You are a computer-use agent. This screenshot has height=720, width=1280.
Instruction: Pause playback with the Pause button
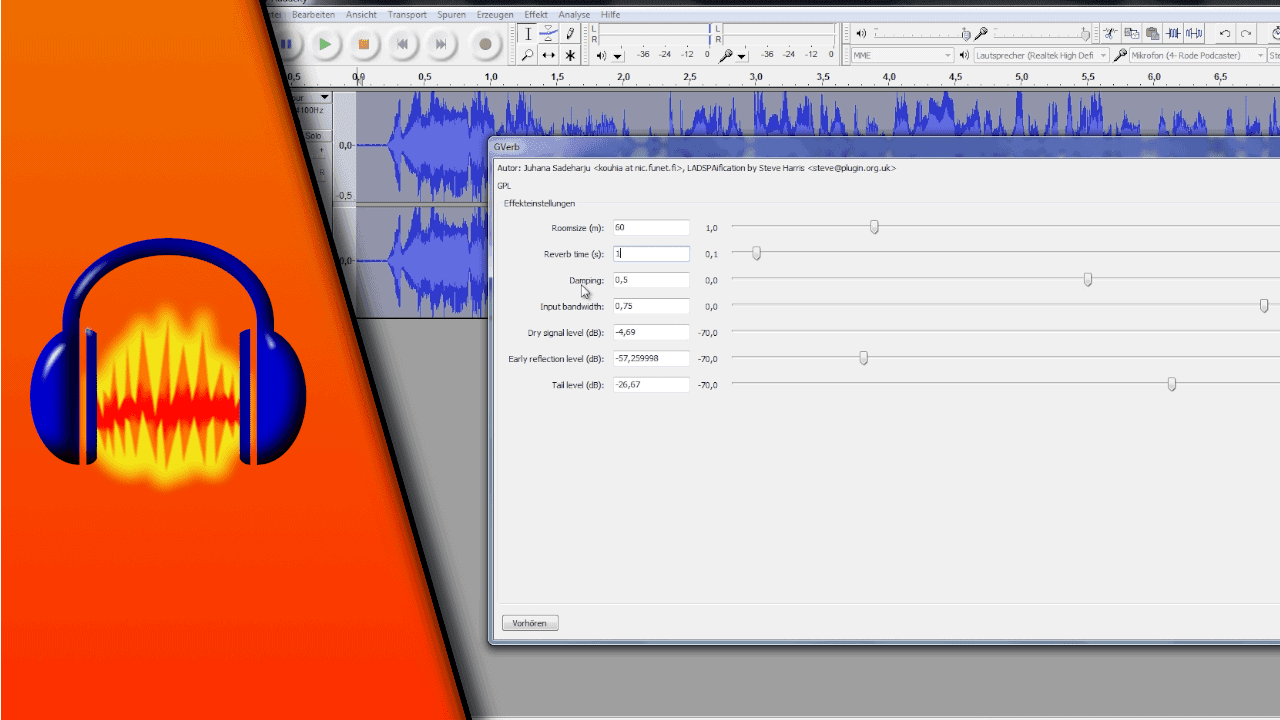[x=286, y=44]
